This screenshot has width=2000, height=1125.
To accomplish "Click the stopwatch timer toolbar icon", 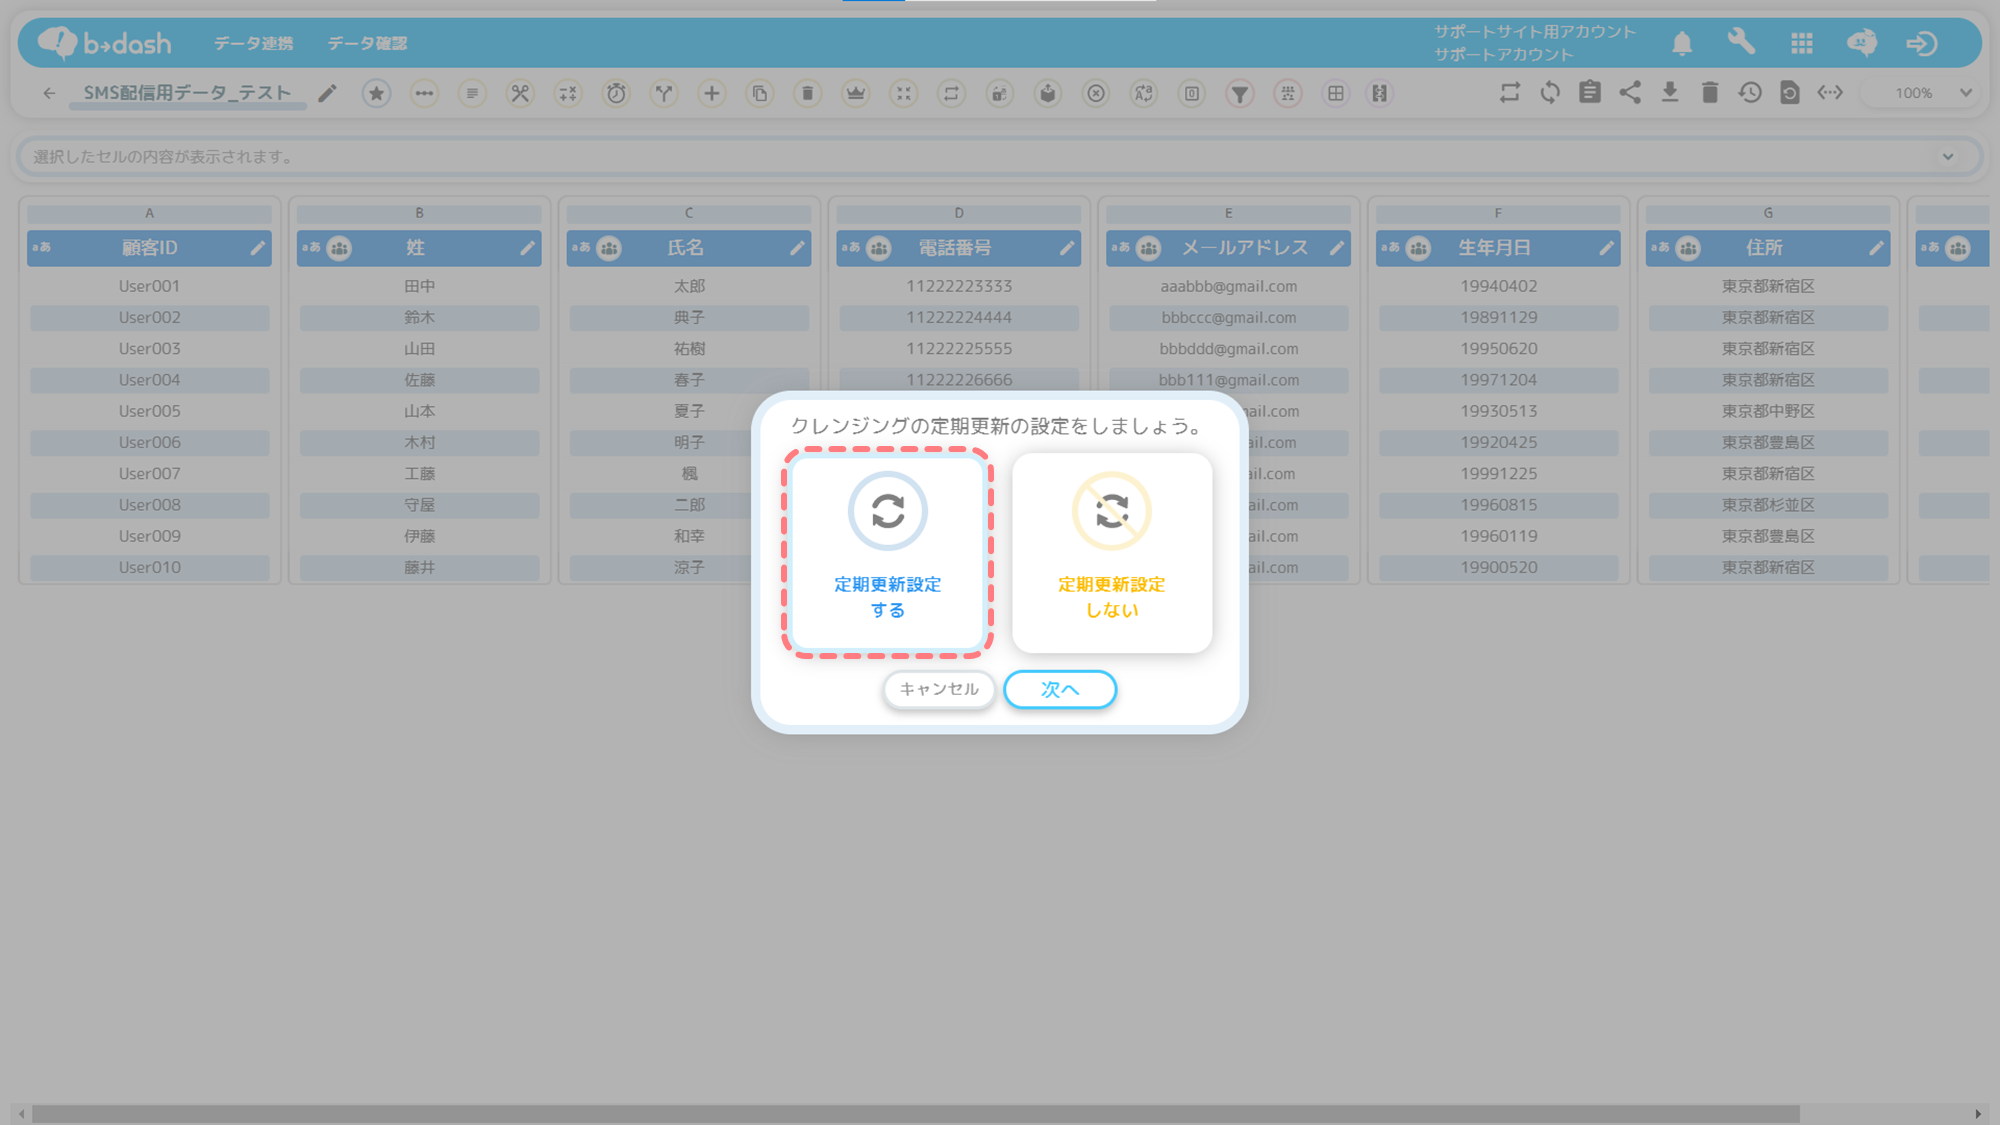I will pyautogui.click(x=616, y=93).
